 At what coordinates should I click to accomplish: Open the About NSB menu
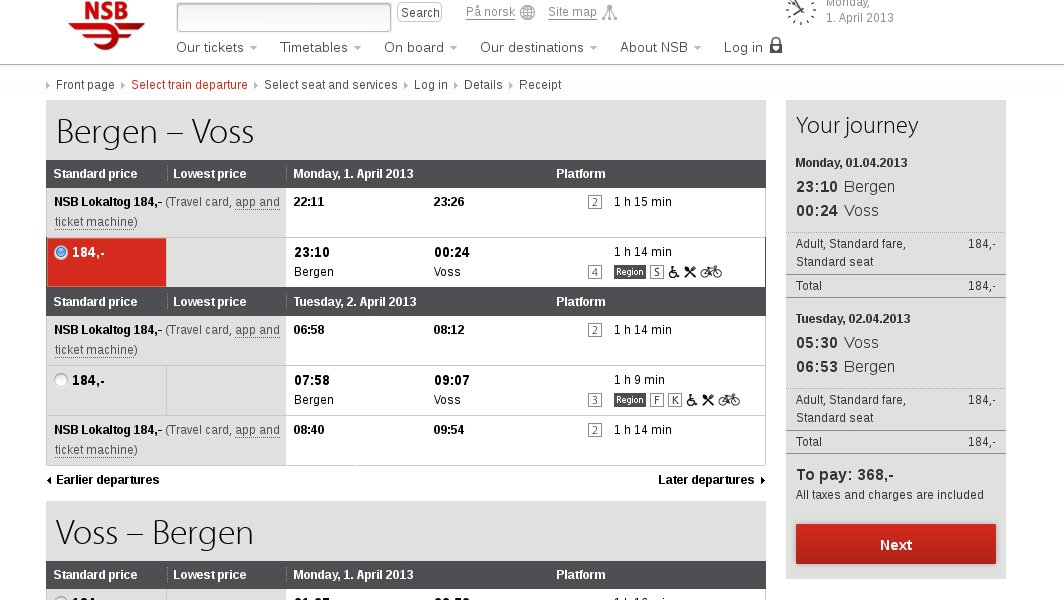[x=660, y=47]
